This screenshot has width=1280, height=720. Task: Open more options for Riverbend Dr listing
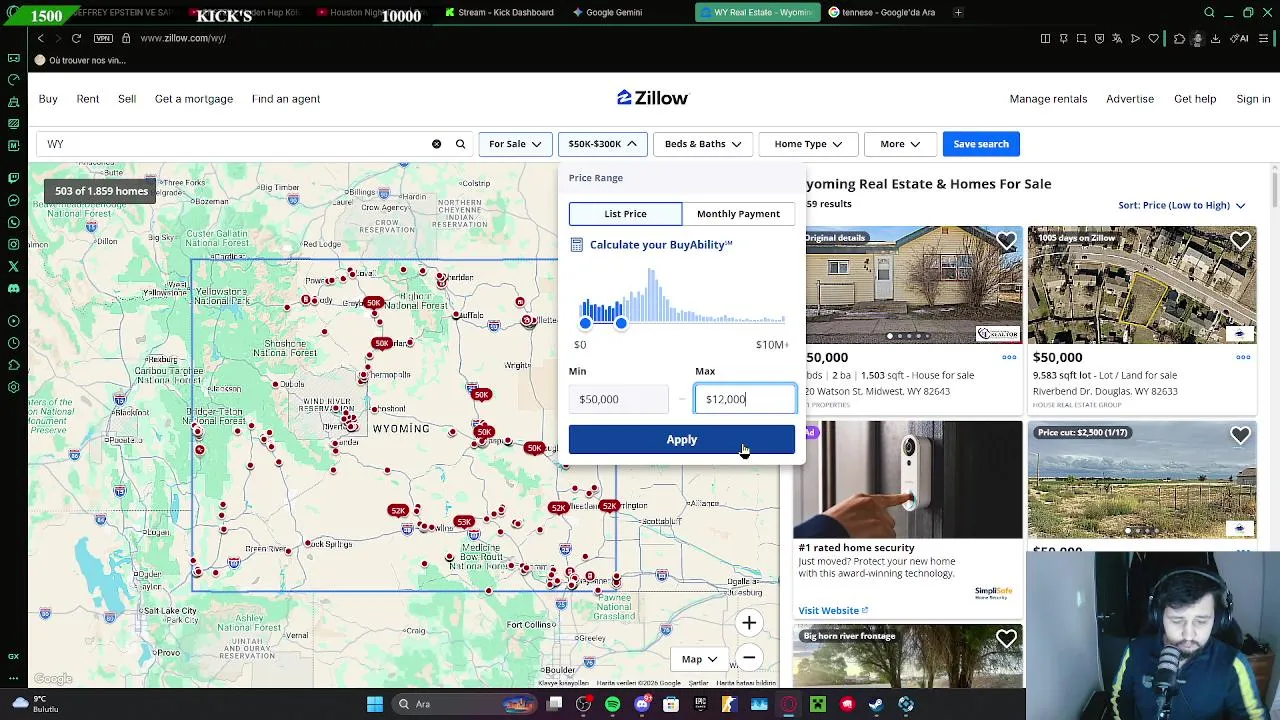(x=1243, y=357)
